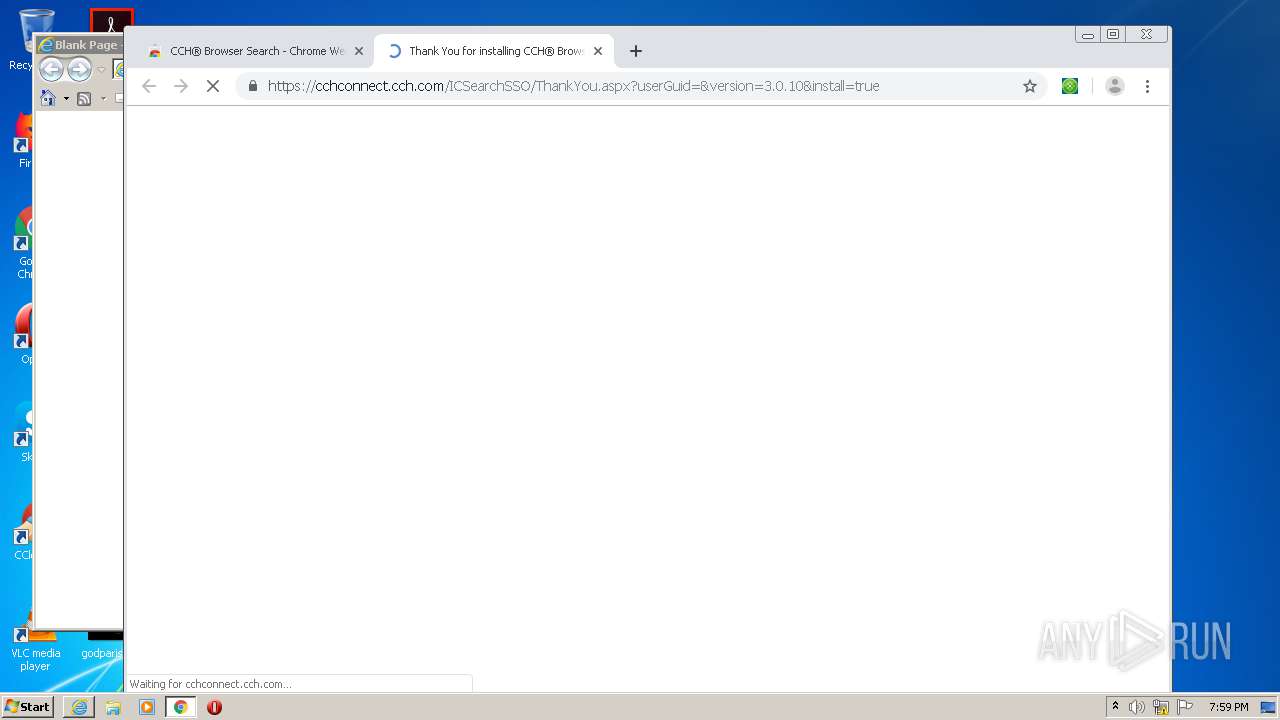Open the Windows Start menu
Image resolution: width=1280 pixels, height=720 pixels.
pos(27,707)
